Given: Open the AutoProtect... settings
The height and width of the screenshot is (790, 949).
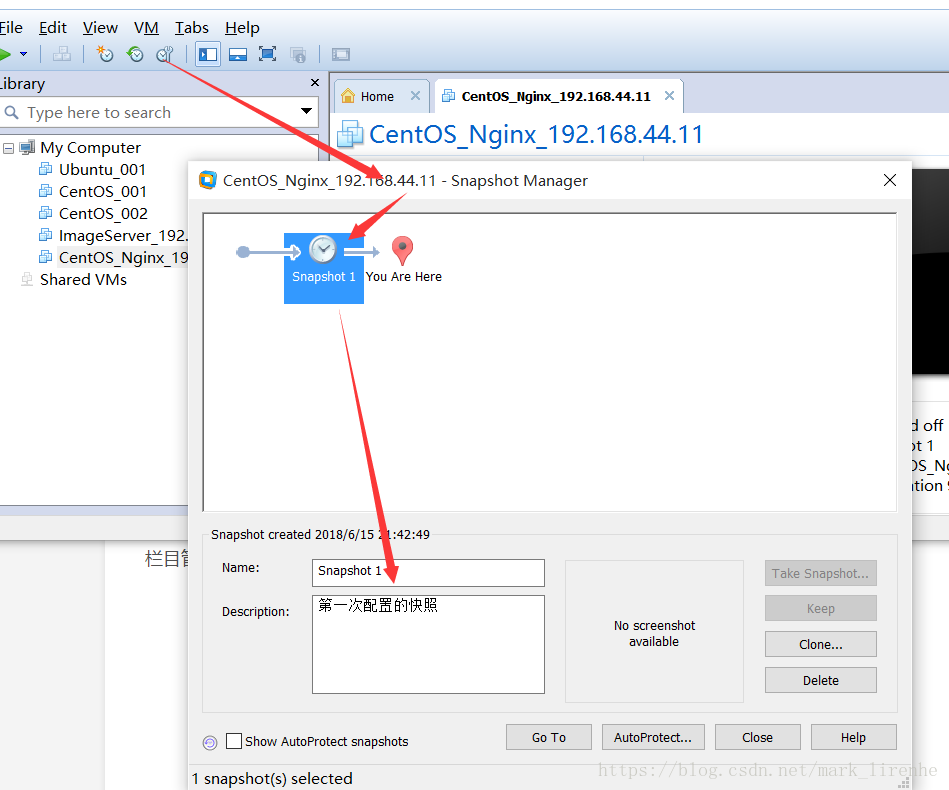Looking at the screenshot, I should (652, 737).
